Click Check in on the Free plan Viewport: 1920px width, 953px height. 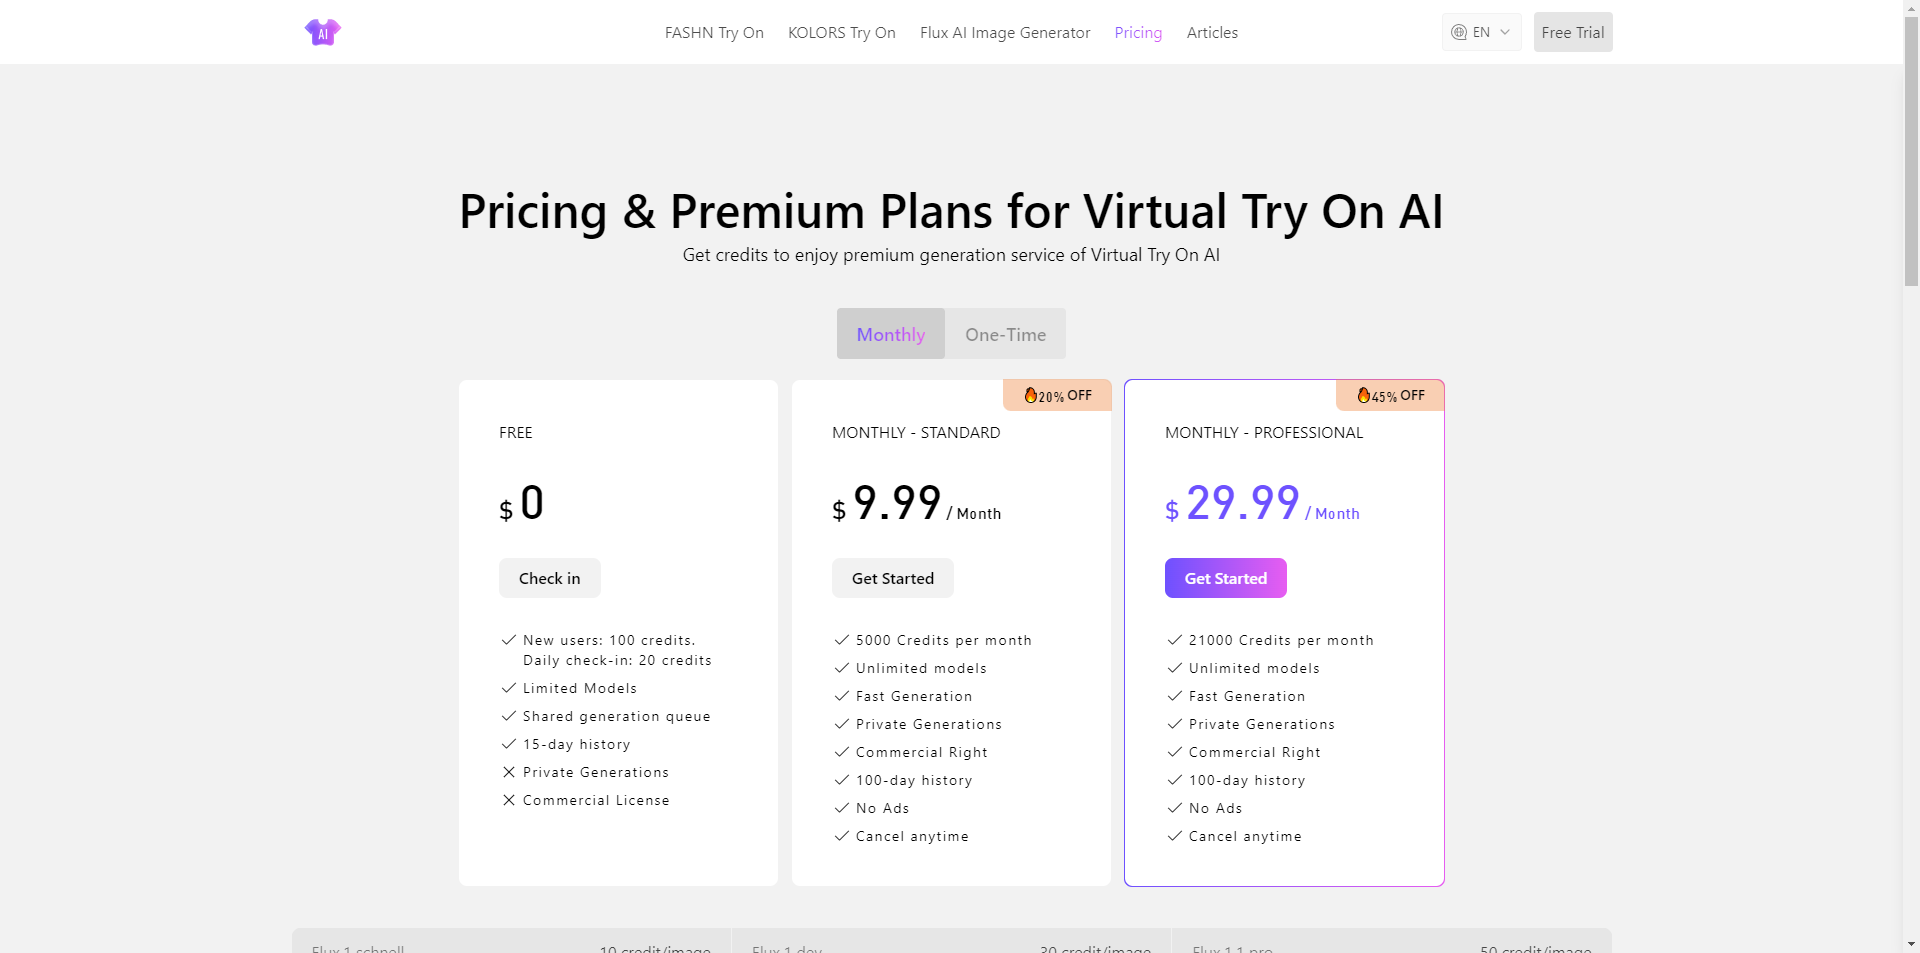tap(549, 578)
